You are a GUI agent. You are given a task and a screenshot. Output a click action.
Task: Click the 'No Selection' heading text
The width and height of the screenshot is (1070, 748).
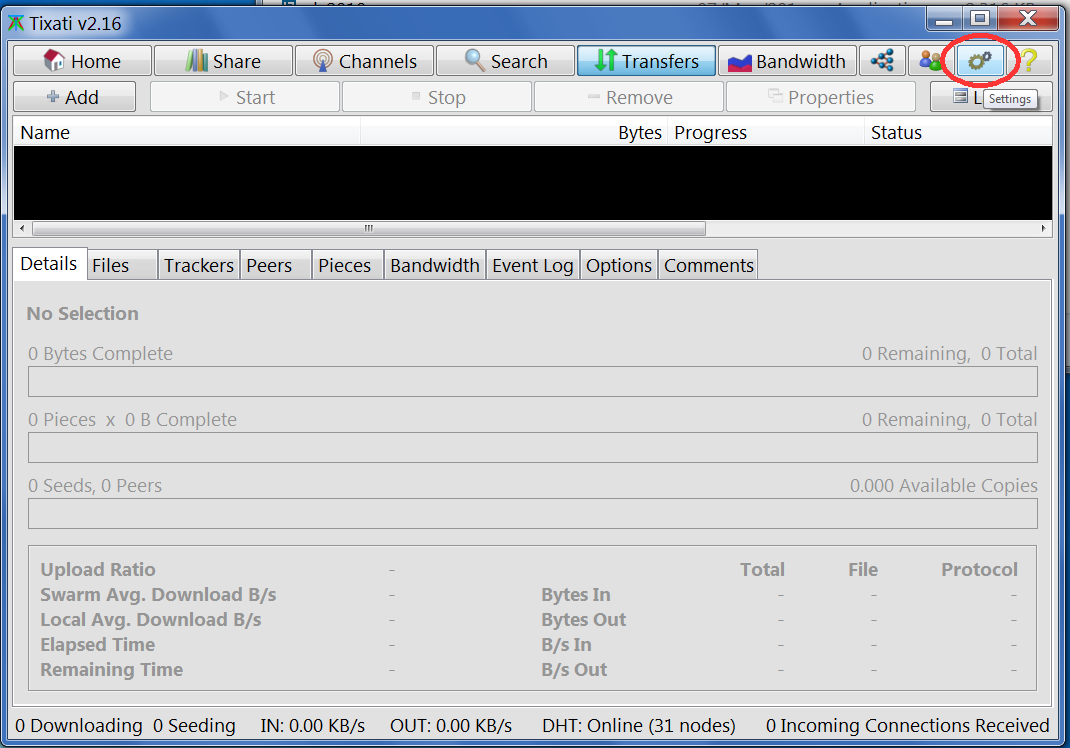(83, 313)
